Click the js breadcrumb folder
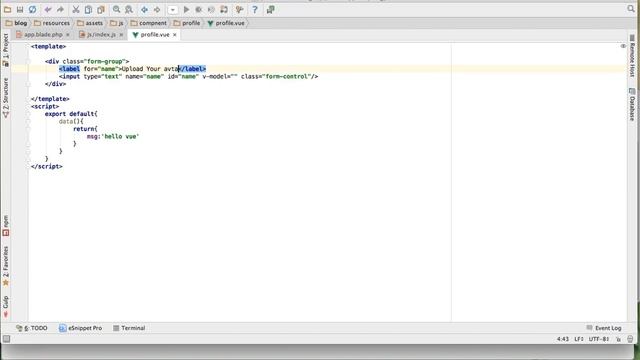 117,23
